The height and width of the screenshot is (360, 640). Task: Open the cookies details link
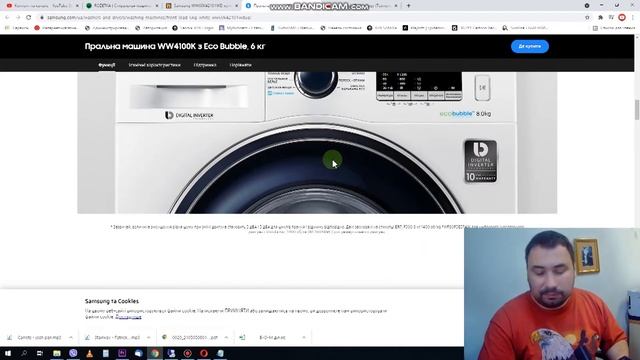[x=128, y=317]
